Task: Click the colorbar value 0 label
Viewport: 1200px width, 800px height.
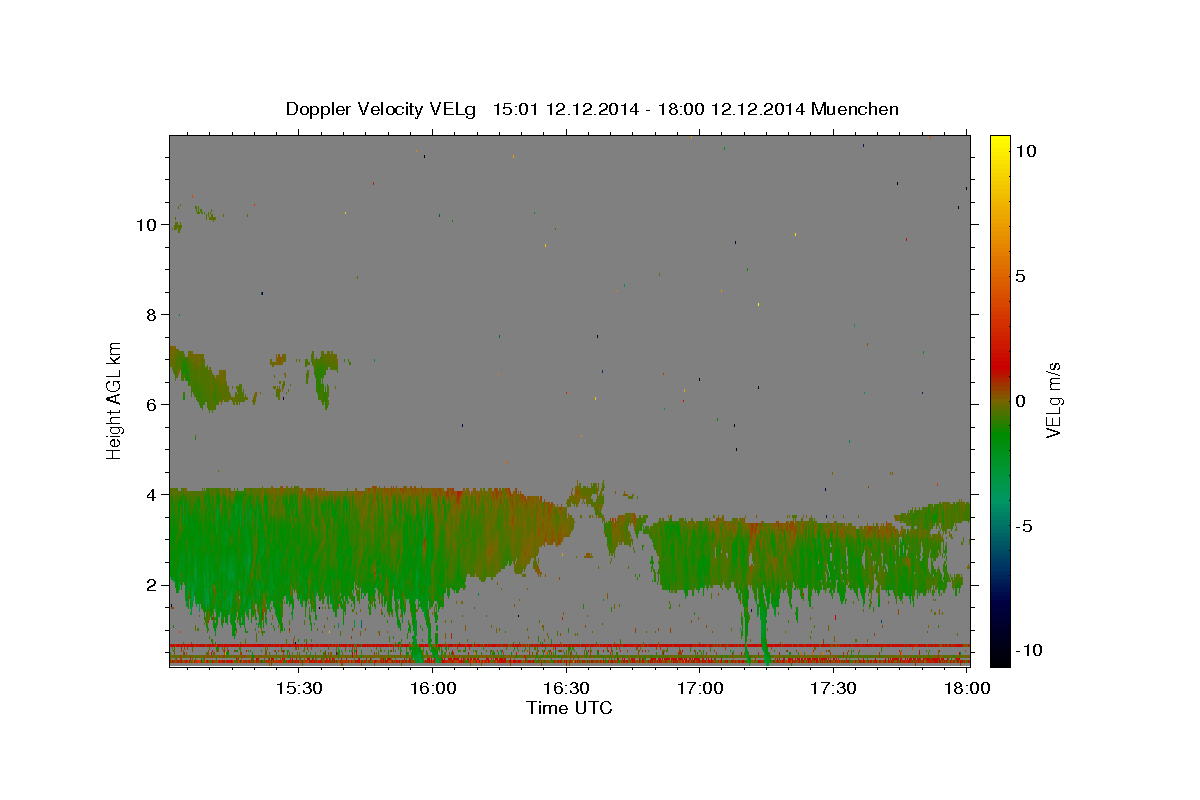Action: click(x=1020, y=401)
